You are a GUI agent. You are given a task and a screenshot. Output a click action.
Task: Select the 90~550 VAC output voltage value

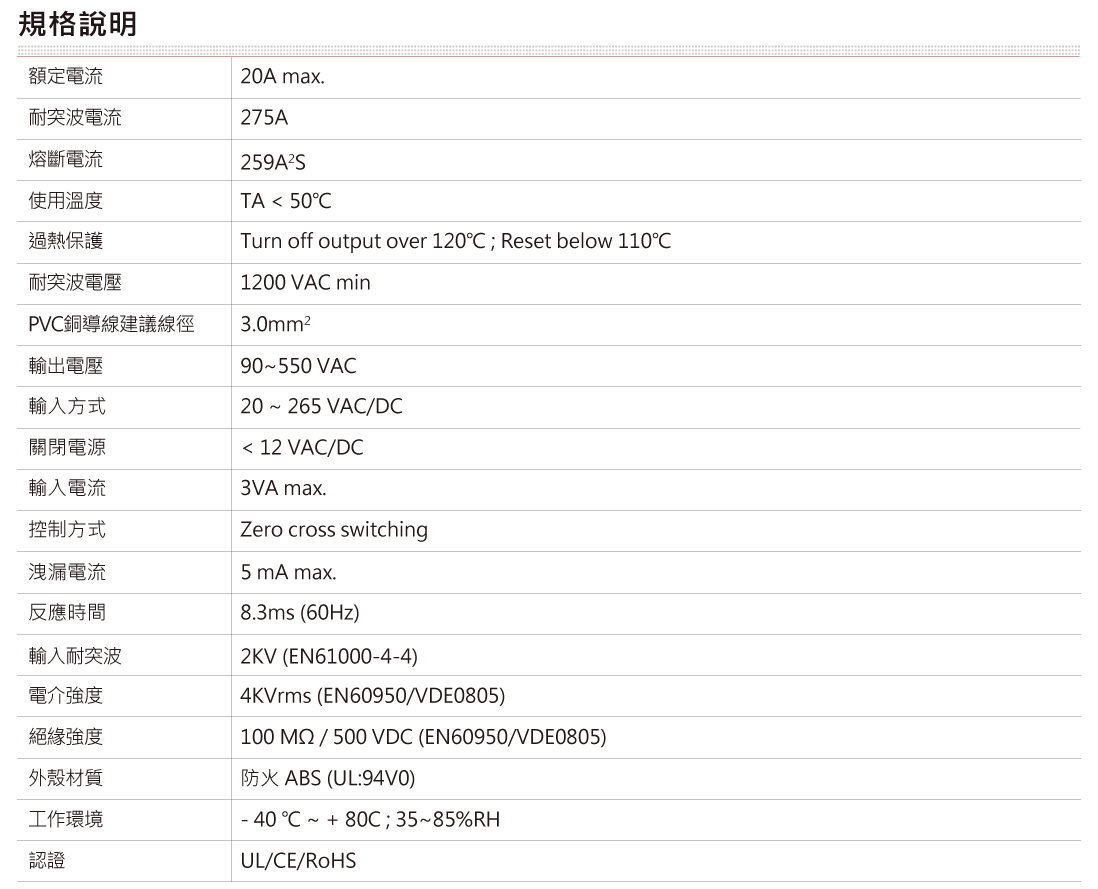[x=298, y=366]
